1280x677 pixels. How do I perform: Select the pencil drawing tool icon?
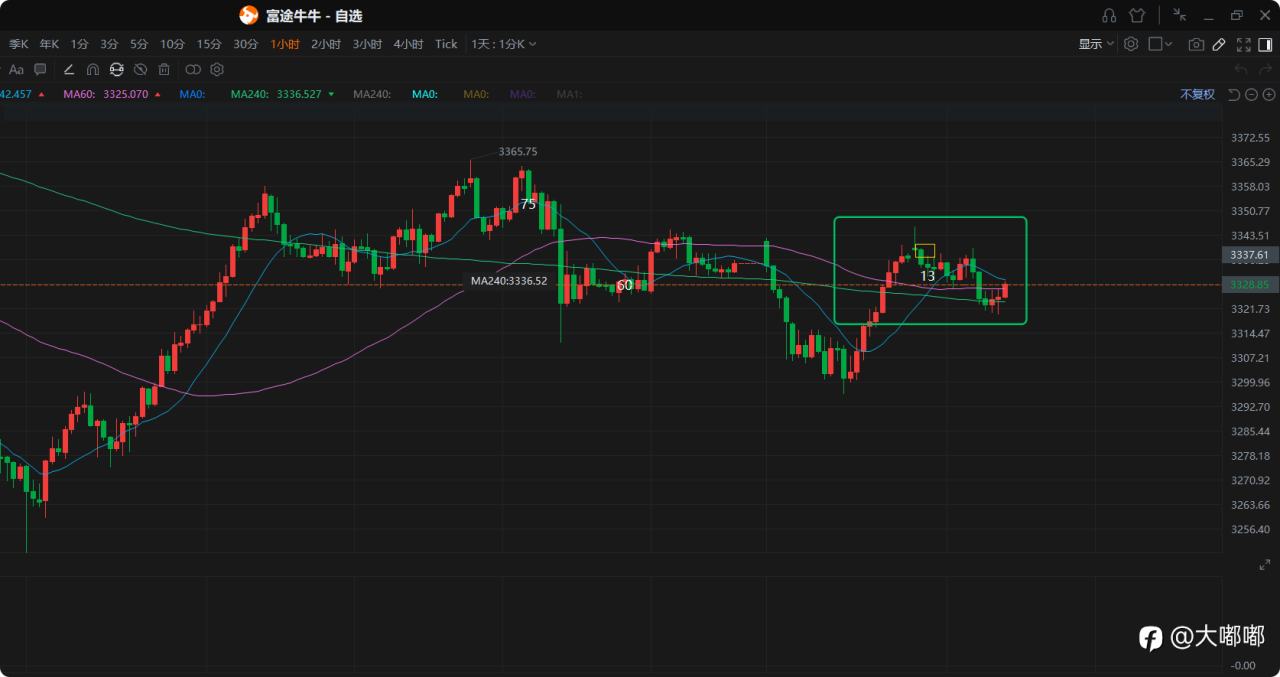pos(1219,44)
